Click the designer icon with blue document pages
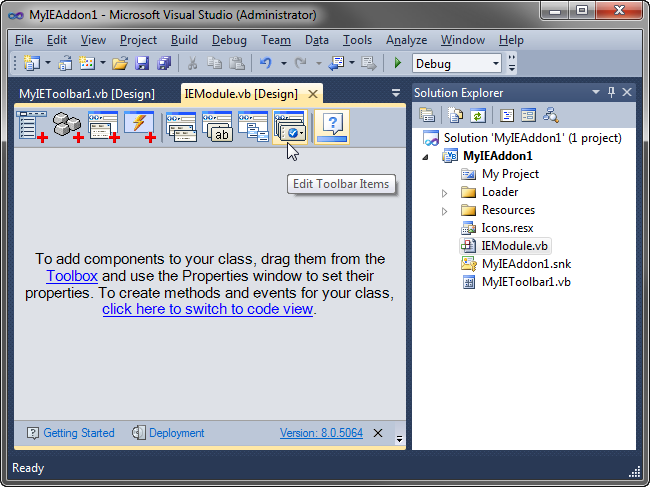Image resolution: width=650 pixels, height=487 pixels. [253, 127]
